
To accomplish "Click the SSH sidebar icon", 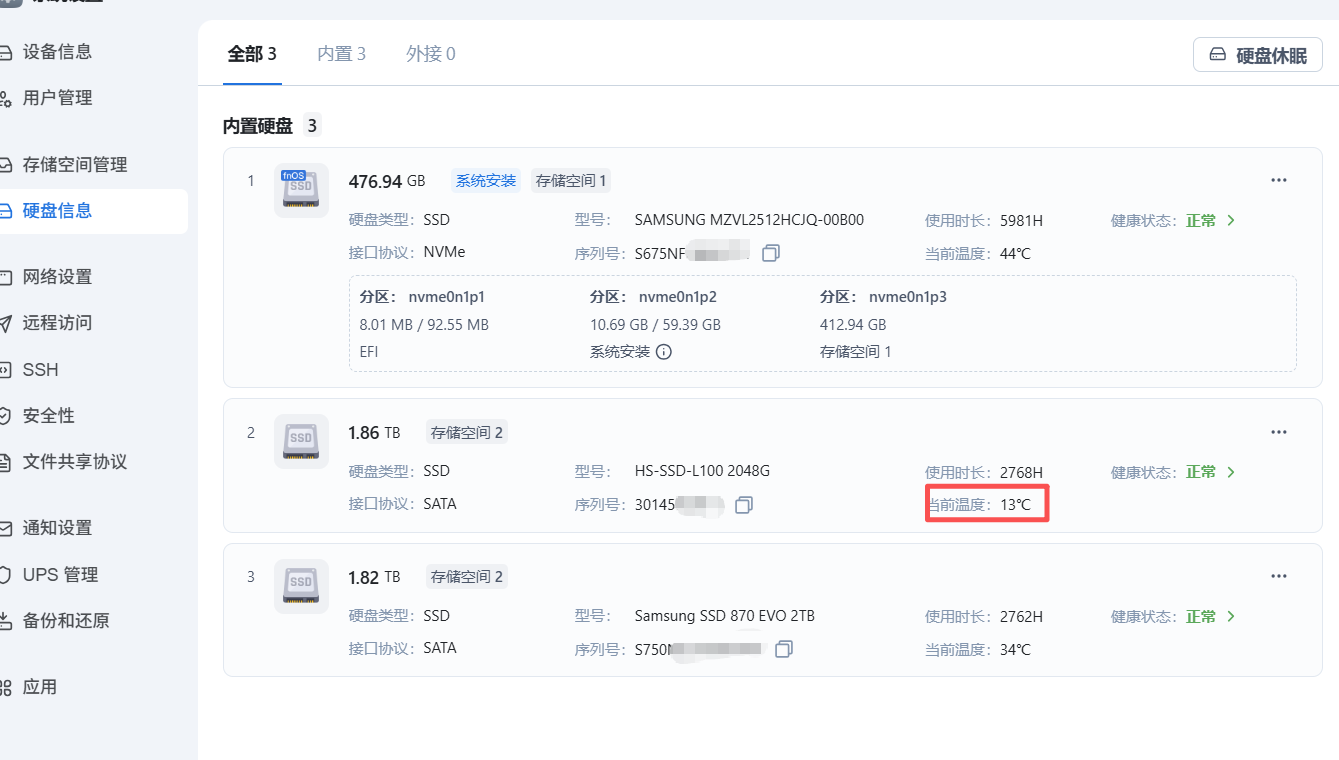I will [x=5, y=370].
